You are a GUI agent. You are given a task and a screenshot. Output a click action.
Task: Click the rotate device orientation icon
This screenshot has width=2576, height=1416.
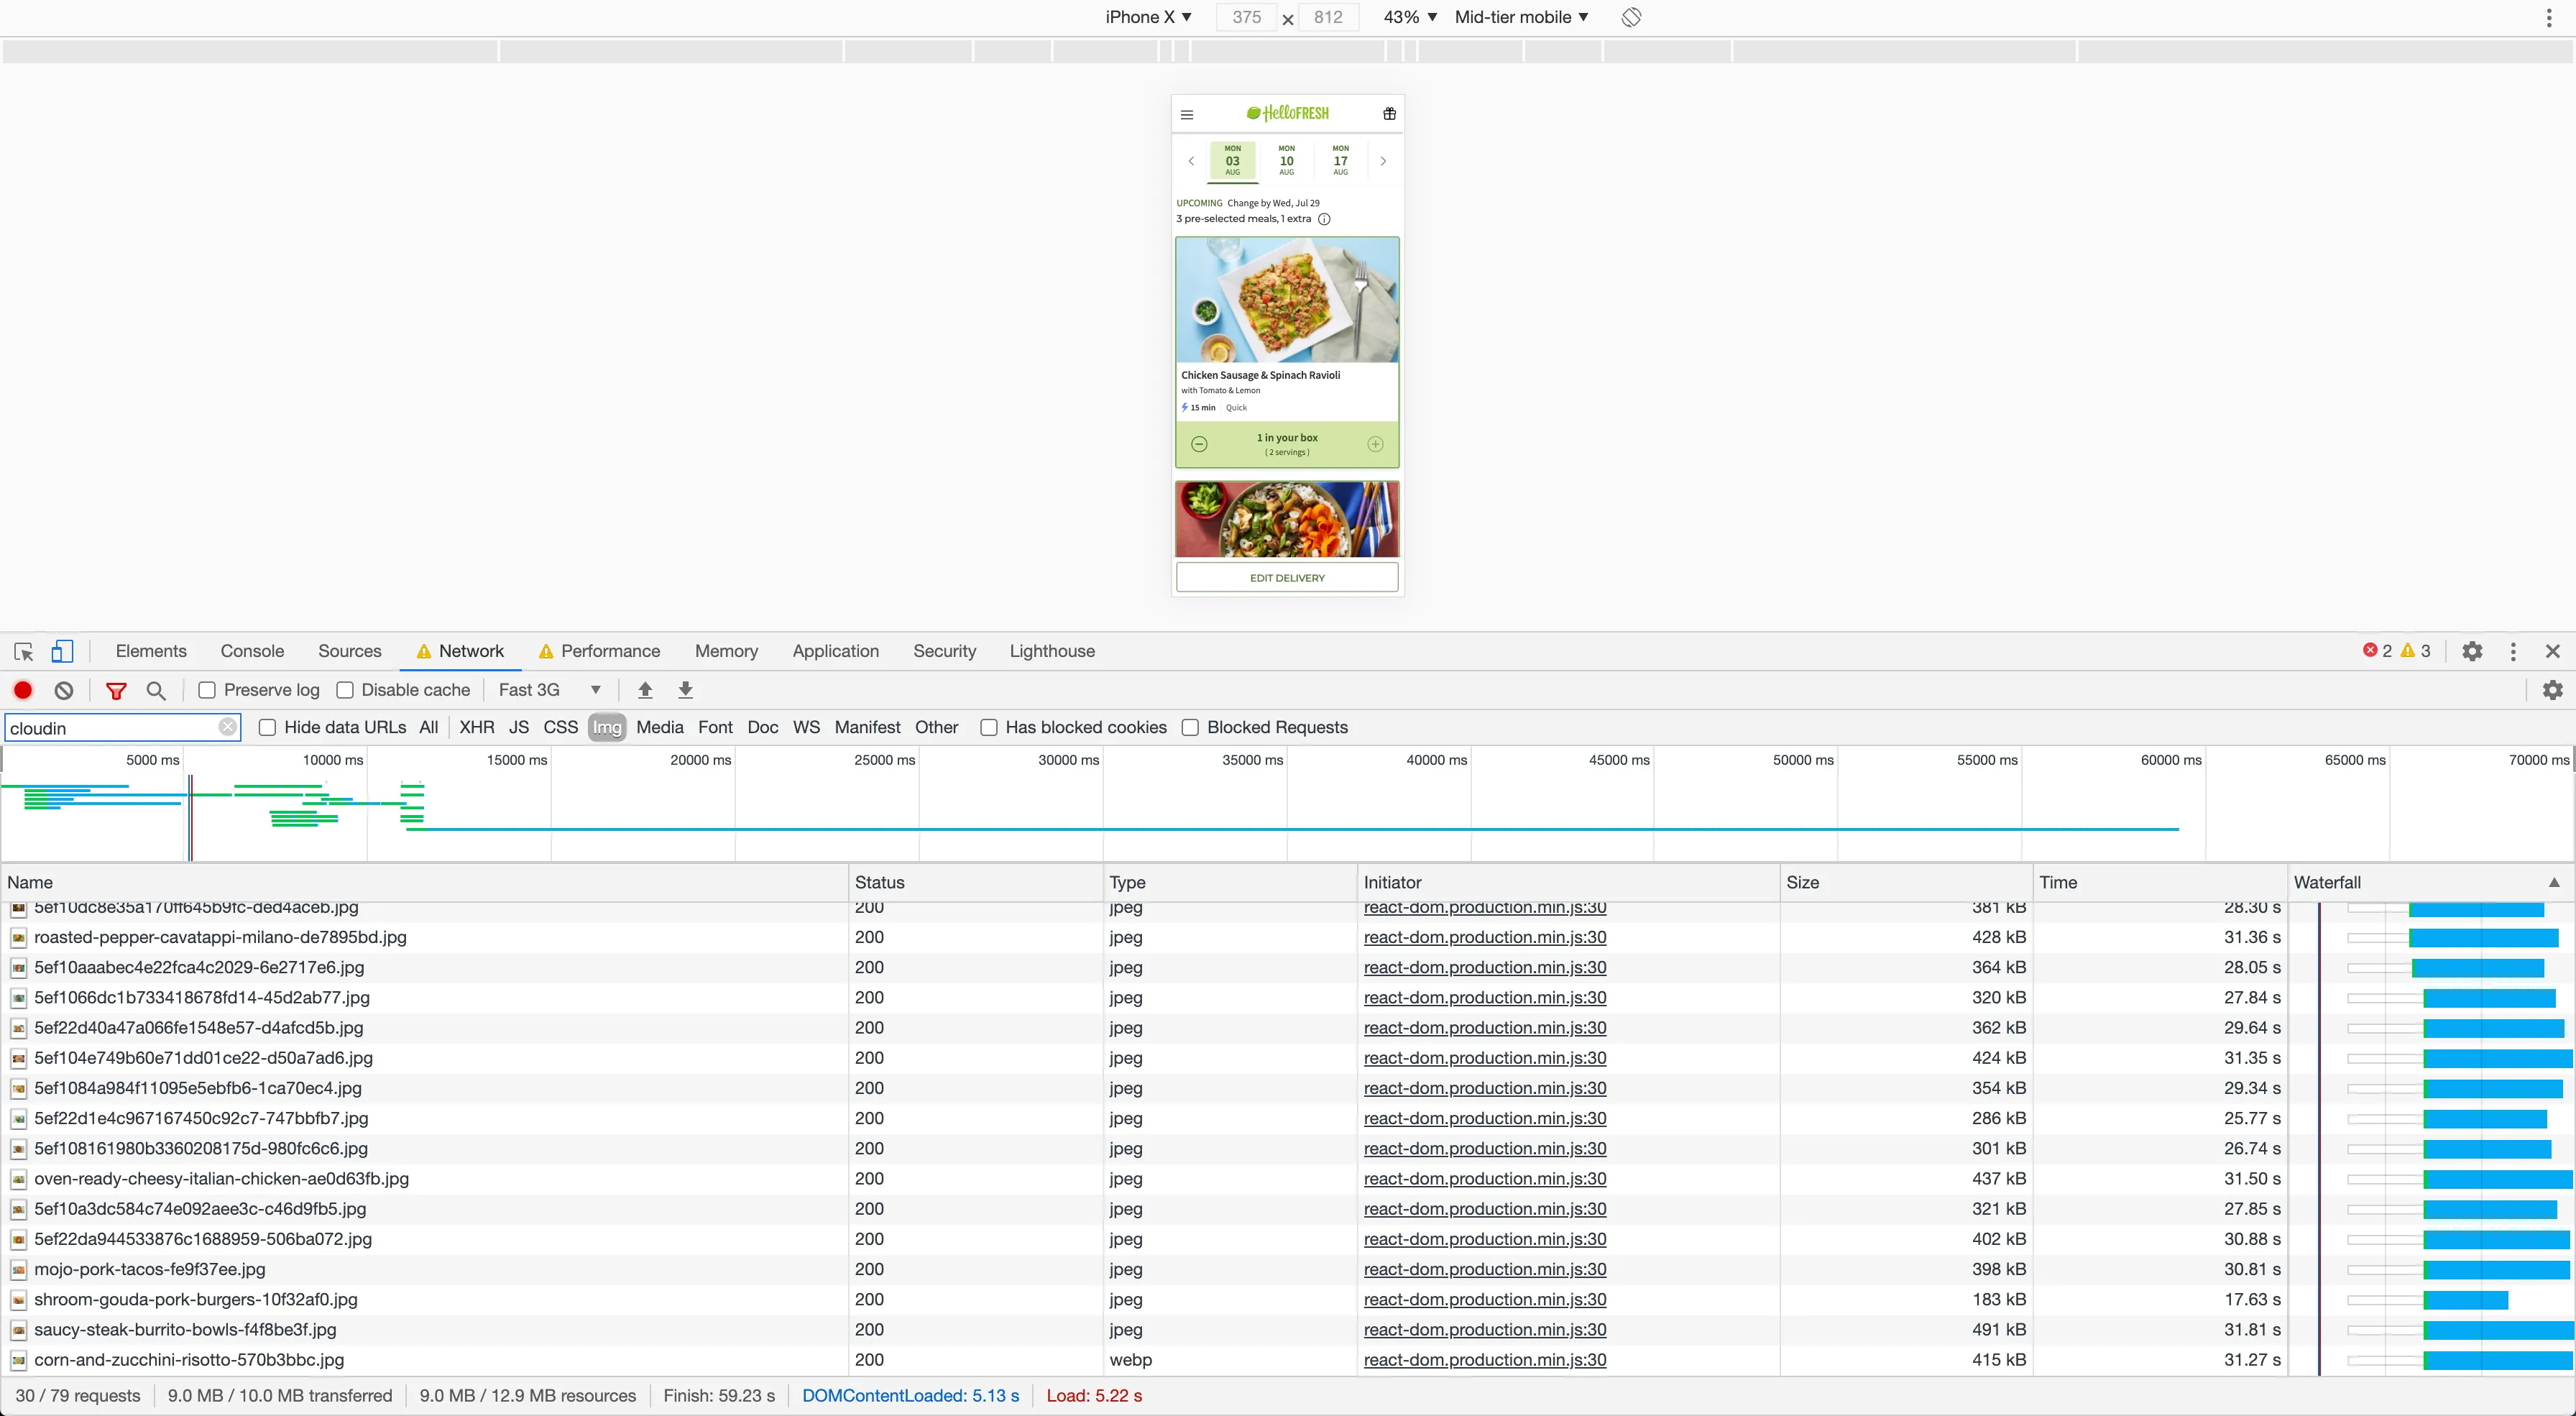click(1631, 17)
